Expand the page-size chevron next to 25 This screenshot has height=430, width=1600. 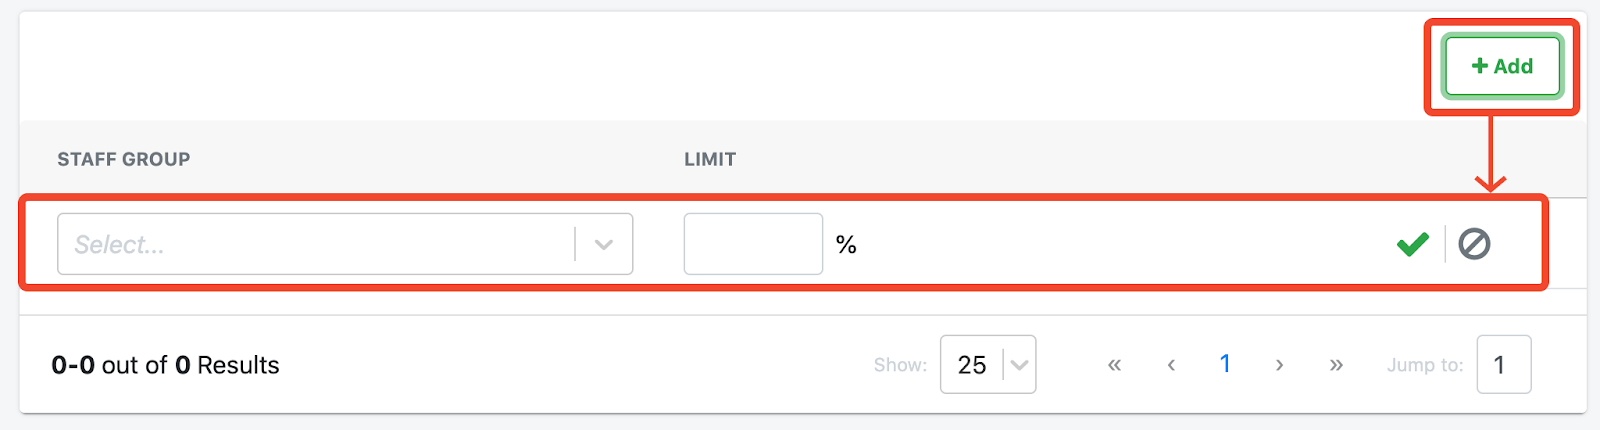pyautogui.click(x=1019, y=365)
